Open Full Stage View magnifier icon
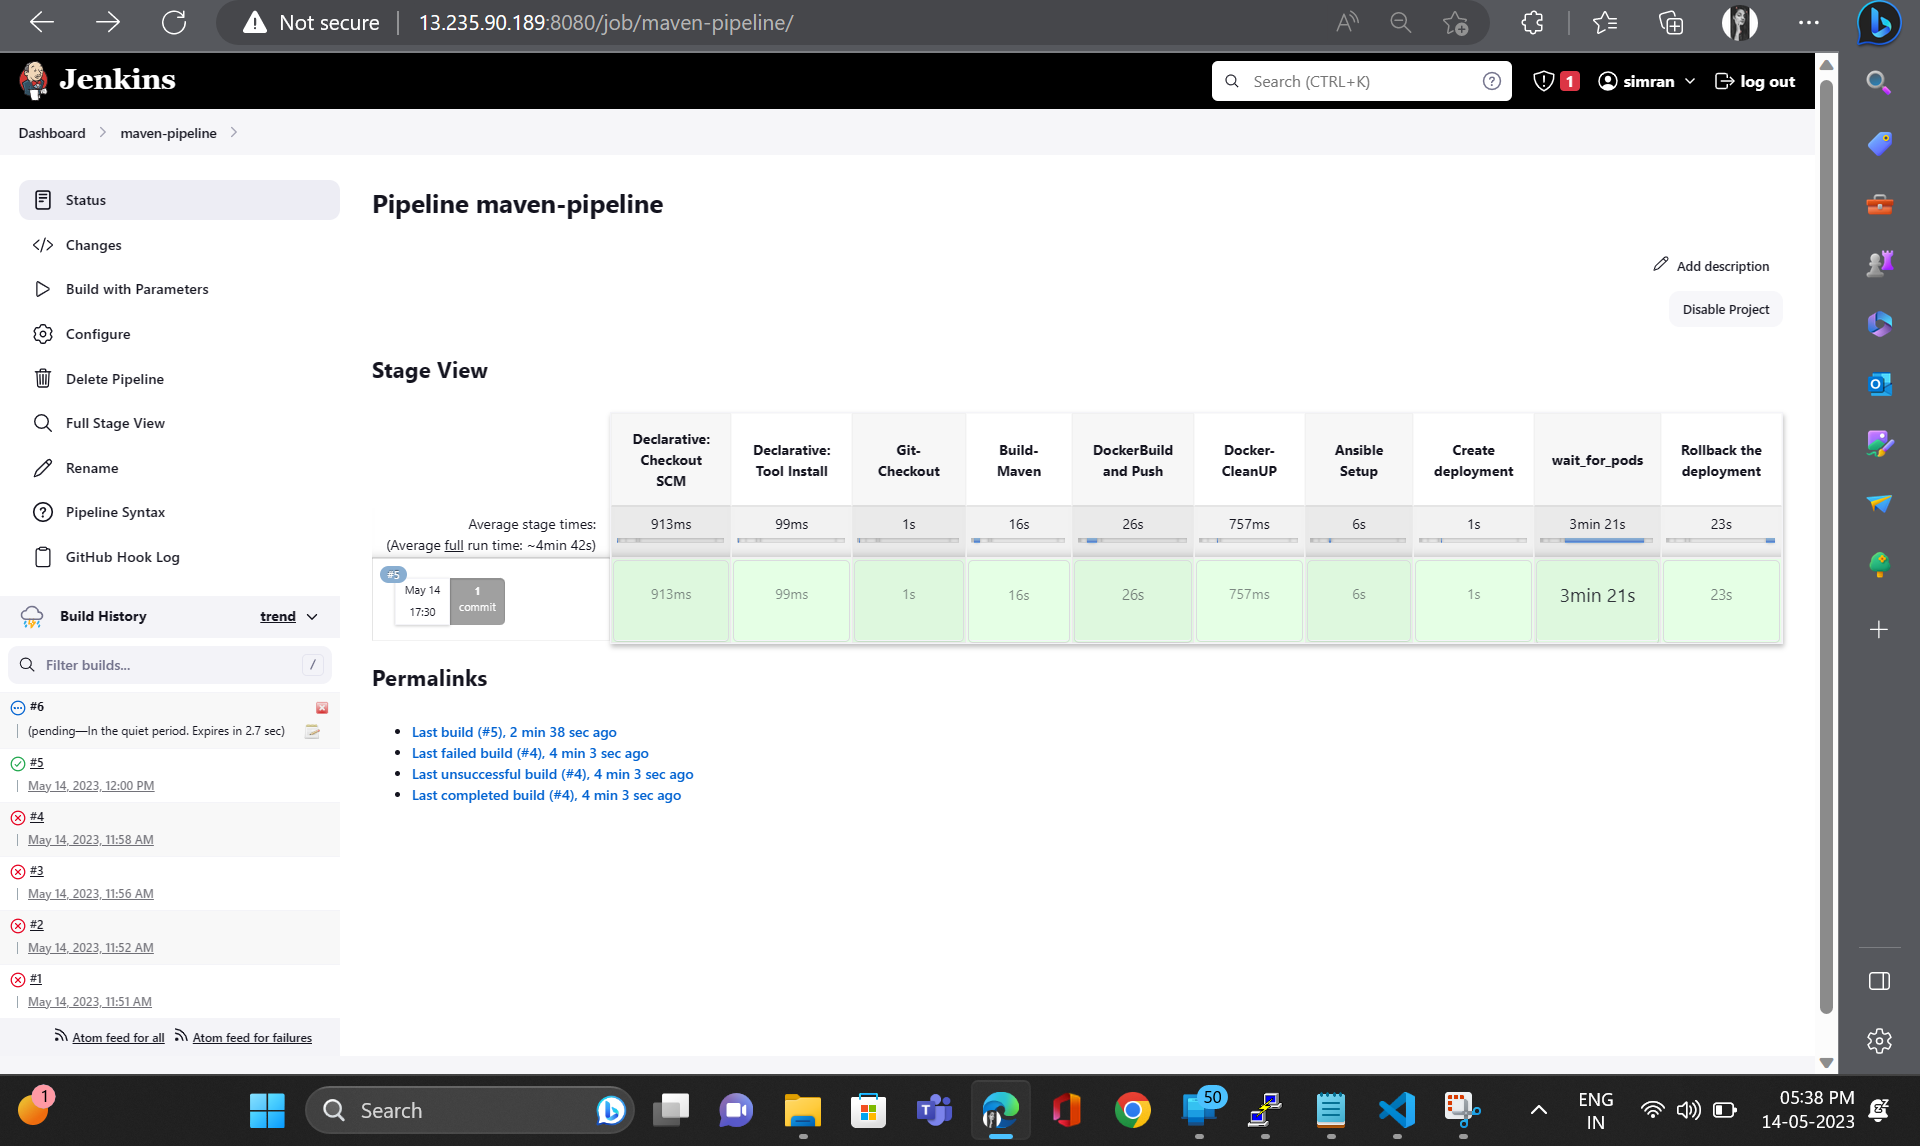1920x1146 pixels. coord(43,423)
